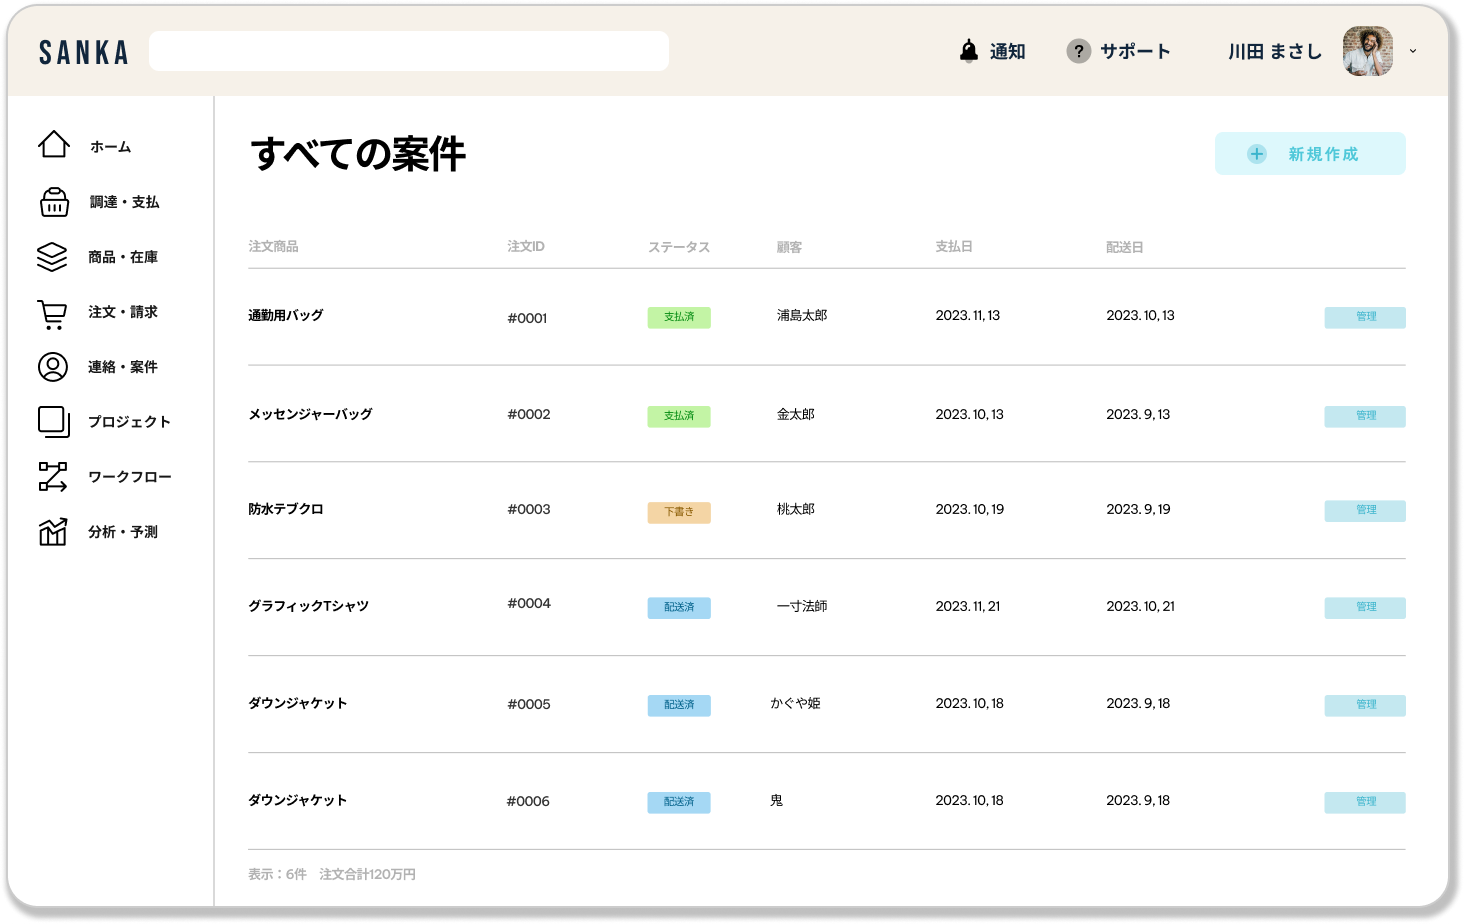Select the analytics chart icon
The height and width of the screenshot is (924, 1464).
[53, 532]
